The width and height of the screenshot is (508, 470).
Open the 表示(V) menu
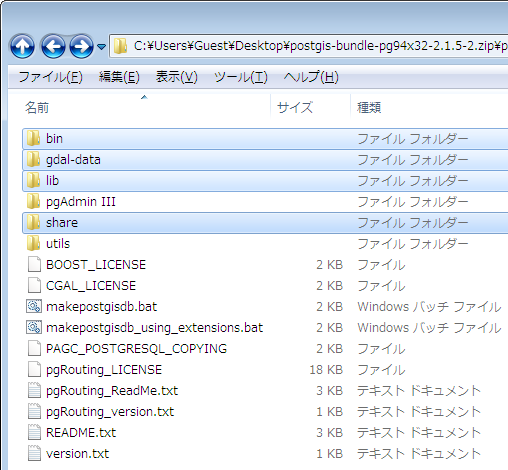(177, 77)
